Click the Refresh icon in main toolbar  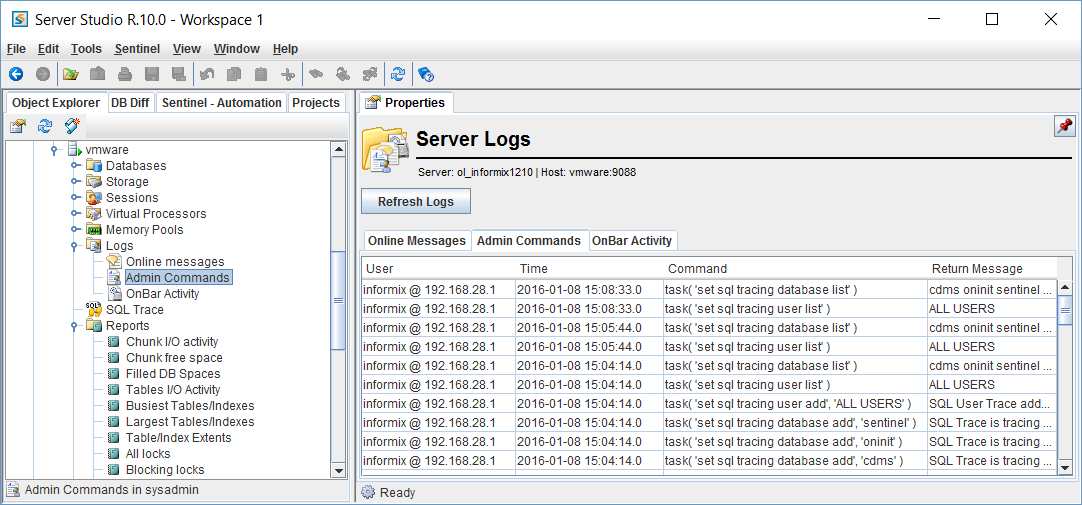(398, 74)
